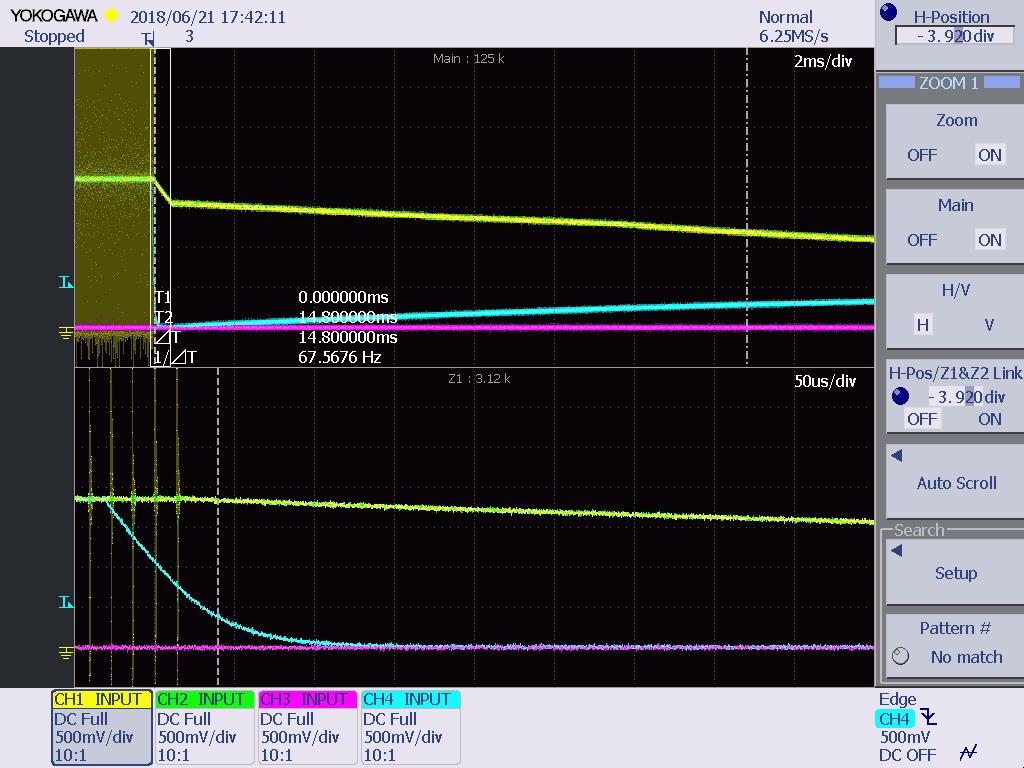Select H in the H/V setting

point(922,325)
